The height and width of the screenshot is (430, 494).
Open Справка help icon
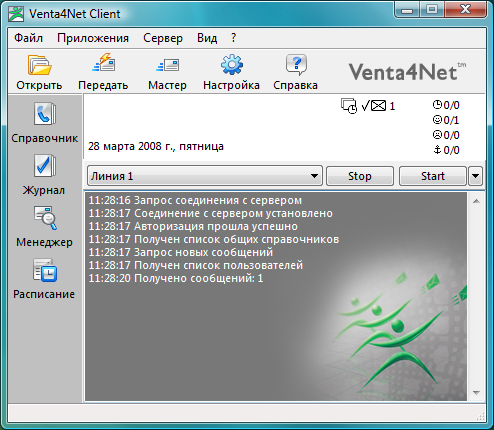[296, 64]
